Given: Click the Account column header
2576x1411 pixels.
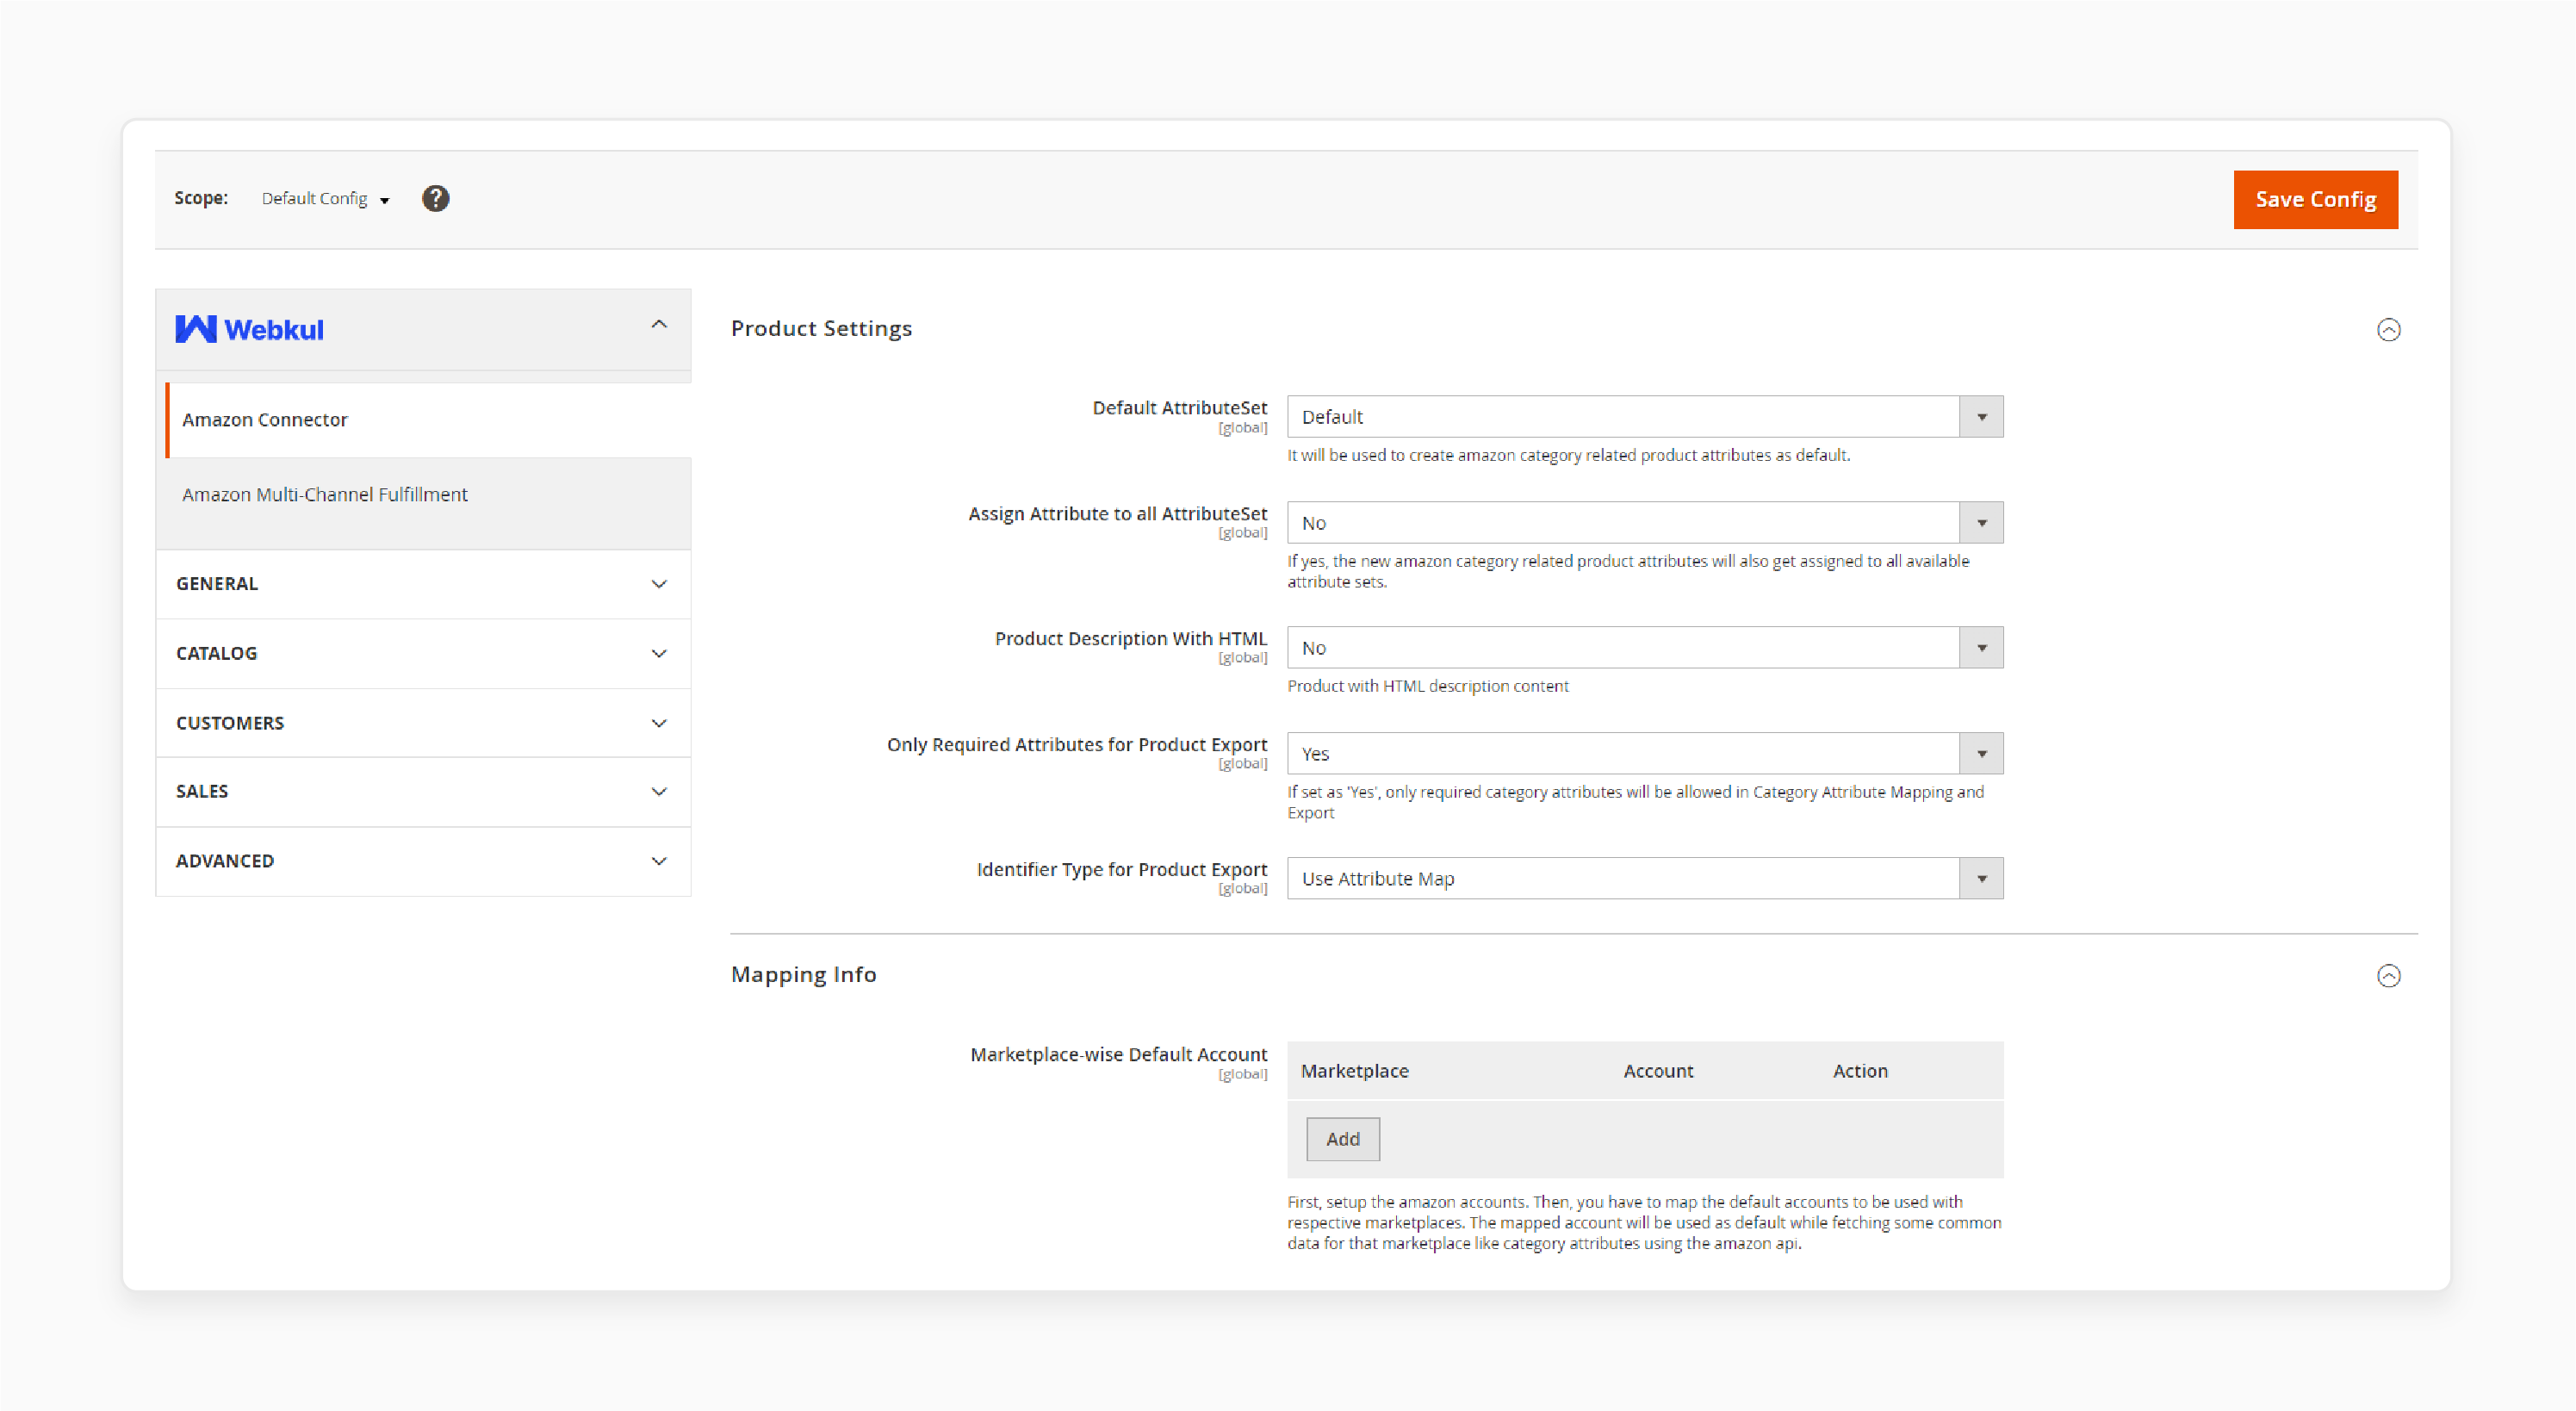Looking at the screenshot, I should pos(1658,1071).
